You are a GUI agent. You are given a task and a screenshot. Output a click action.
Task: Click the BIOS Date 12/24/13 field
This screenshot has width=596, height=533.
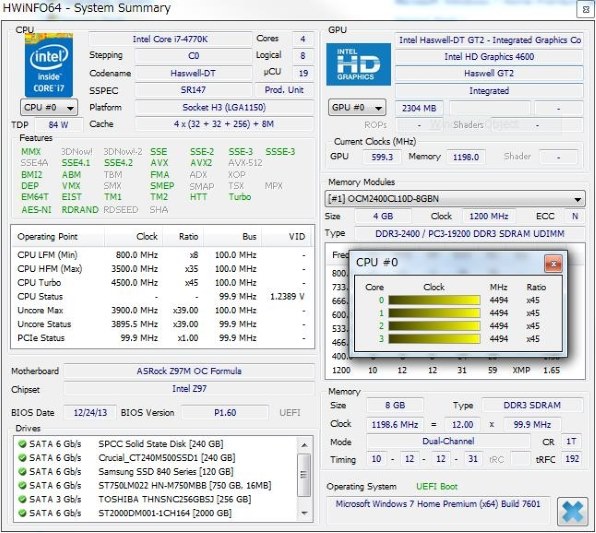tap(90, 413)
